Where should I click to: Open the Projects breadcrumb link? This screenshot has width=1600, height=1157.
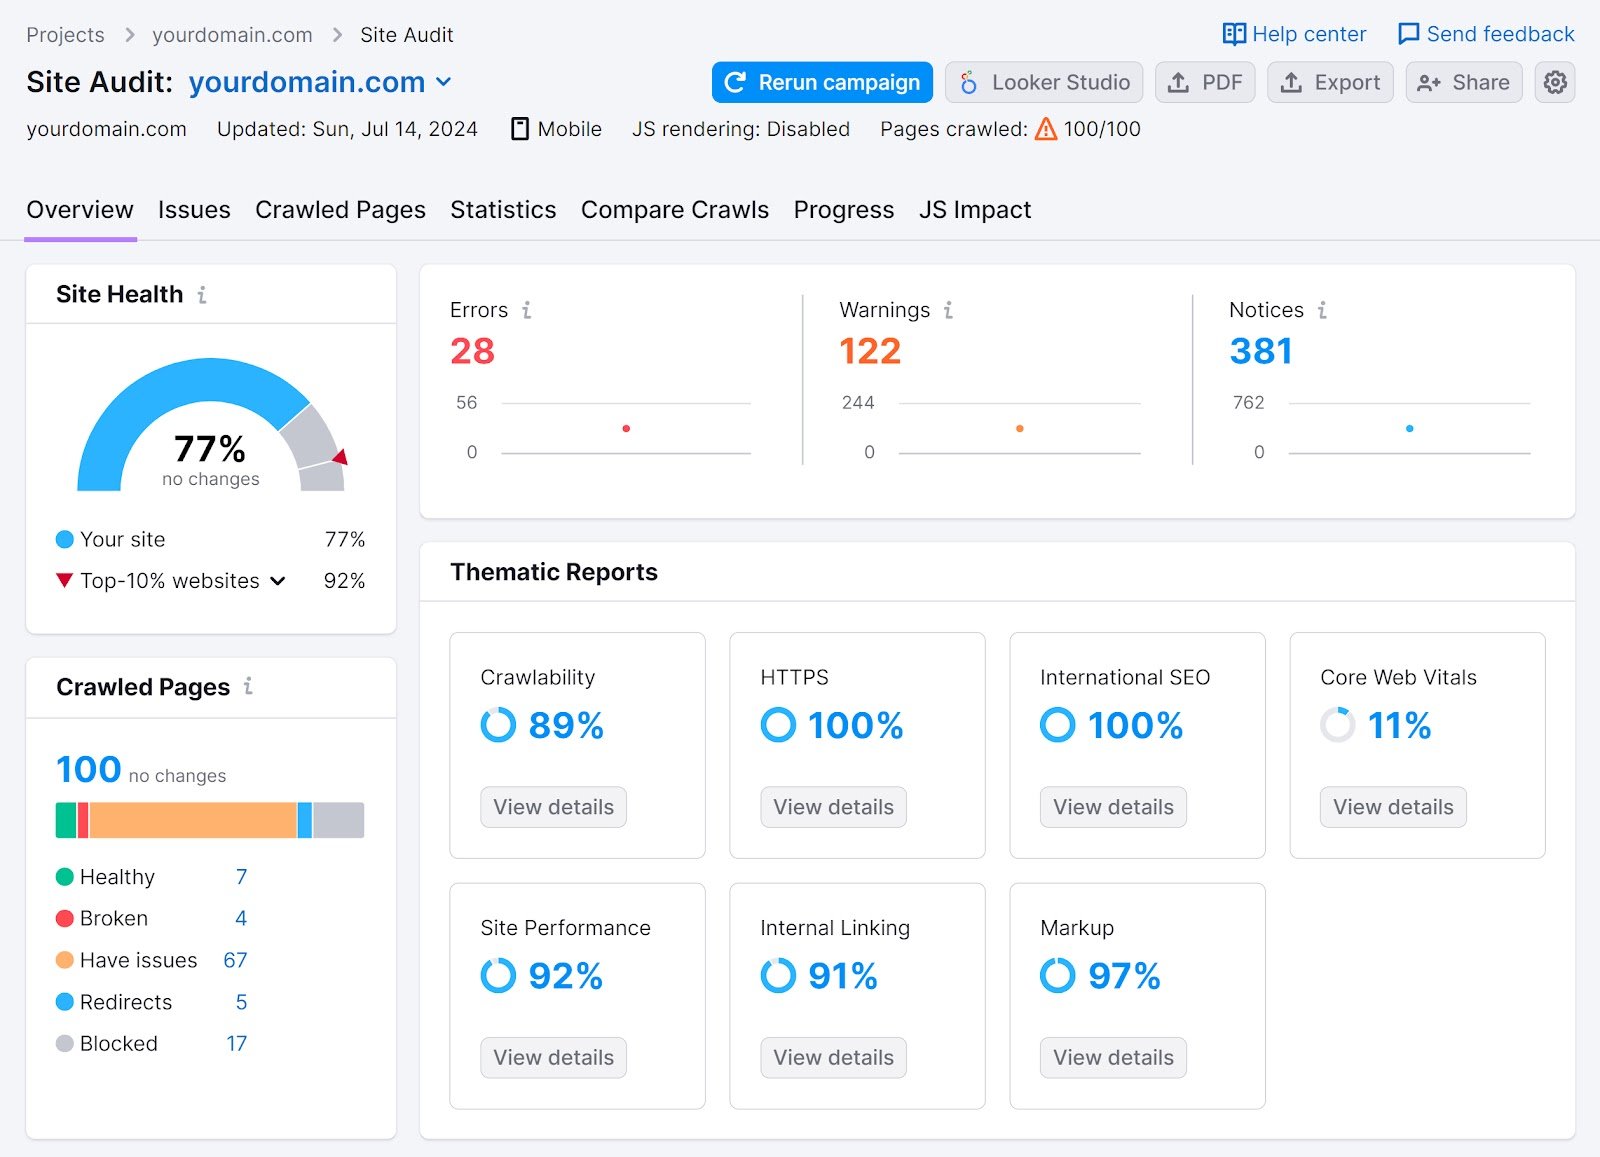[x=65, y=33]
